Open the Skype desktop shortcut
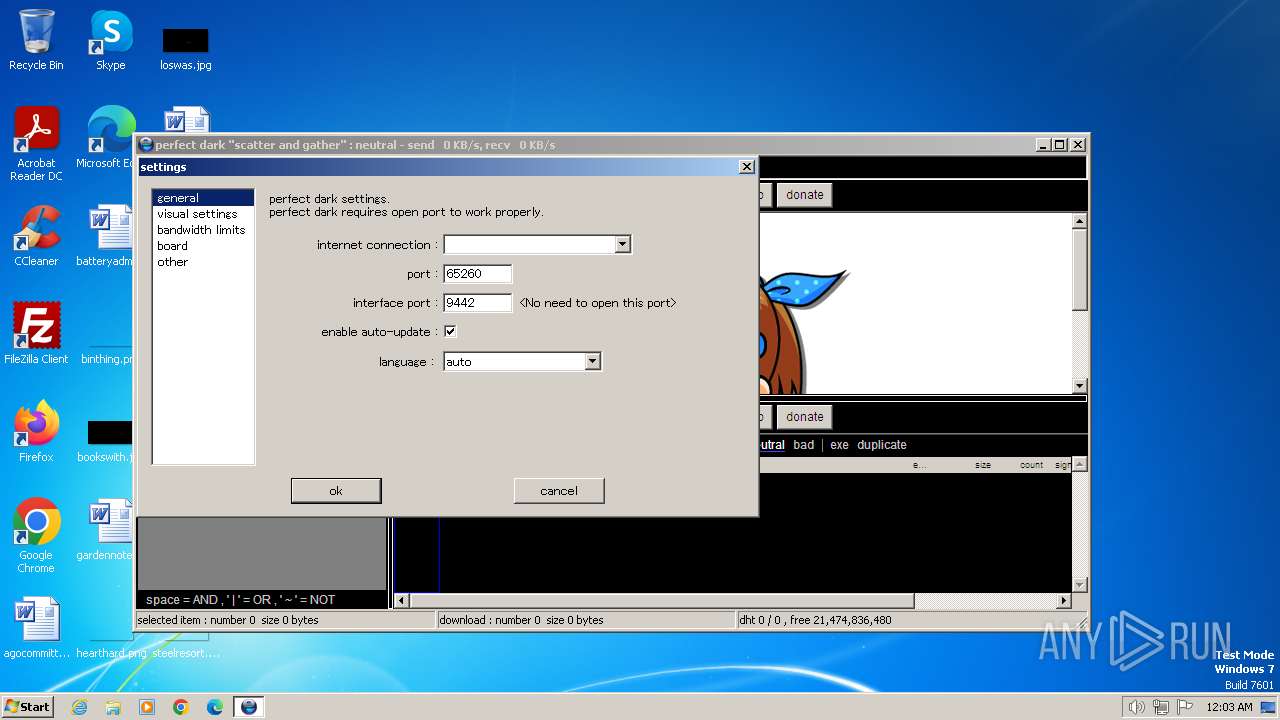The width and height of the screenshot is (1280, 720). point(111,41)
